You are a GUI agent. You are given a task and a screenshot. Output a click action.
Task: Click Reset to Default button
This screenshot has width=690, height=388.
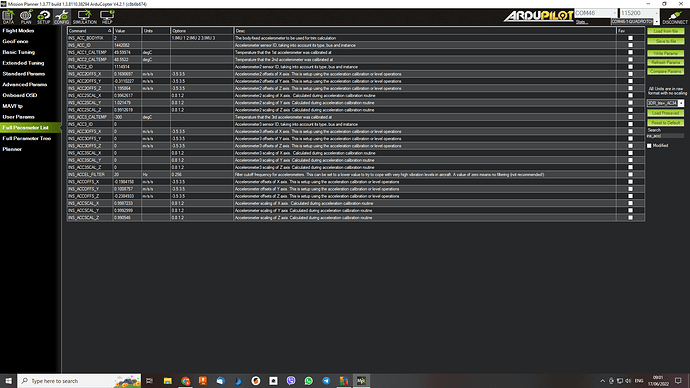coord(665,123)
